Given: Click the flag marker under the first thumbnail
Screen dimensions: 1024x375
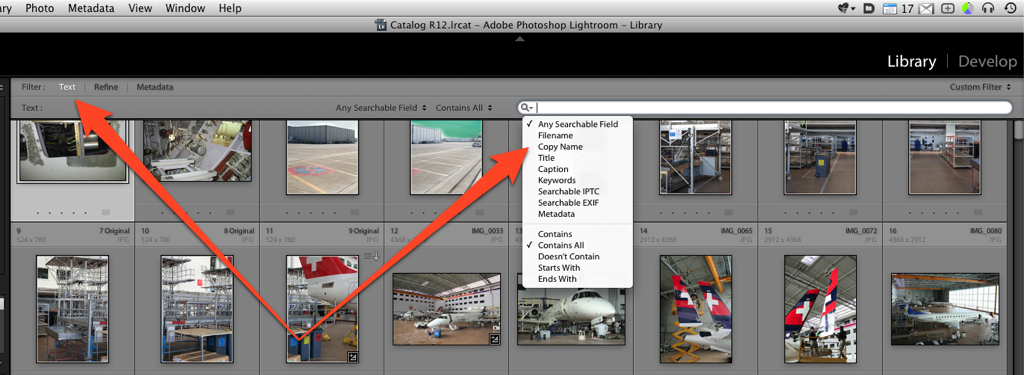Looking at the screenshot, I should click(x=106, y=212).
